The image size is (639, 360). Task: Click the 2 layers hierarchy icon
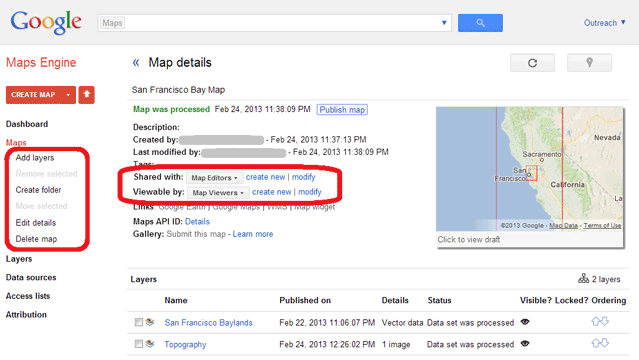[583, 278]
